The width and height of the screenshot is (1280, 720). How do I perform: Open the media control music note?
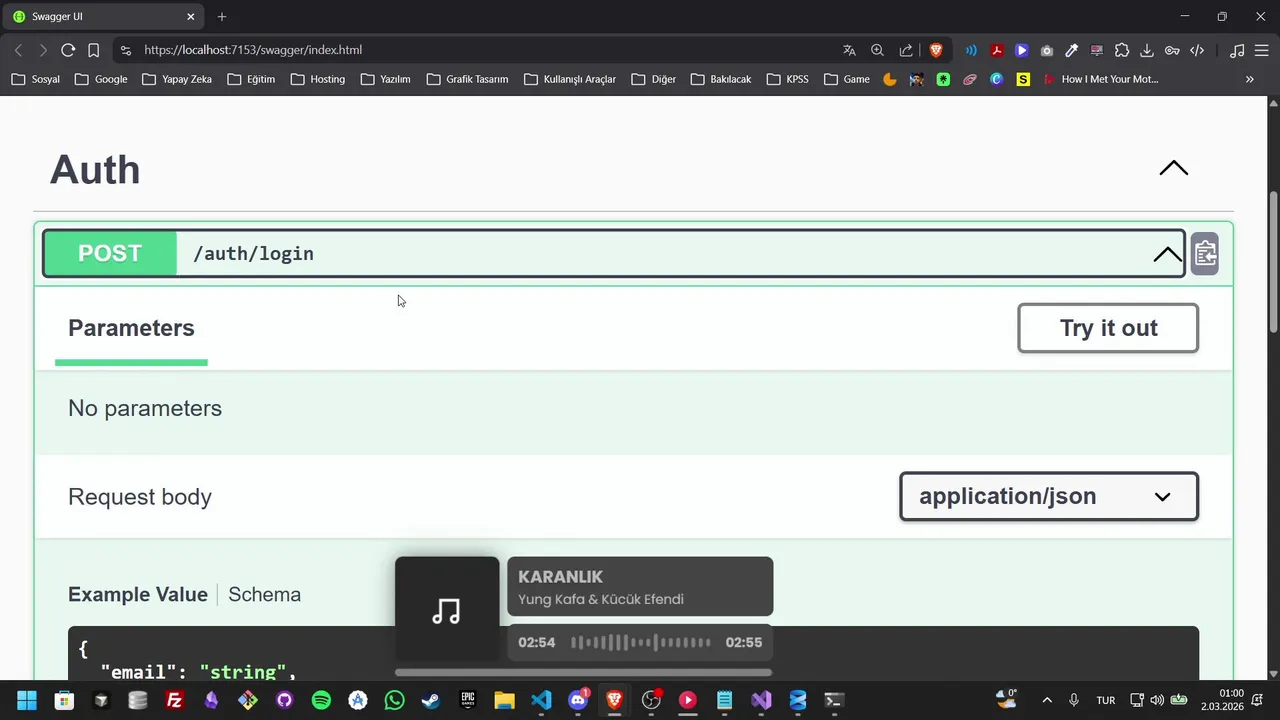coord(1237,50)
